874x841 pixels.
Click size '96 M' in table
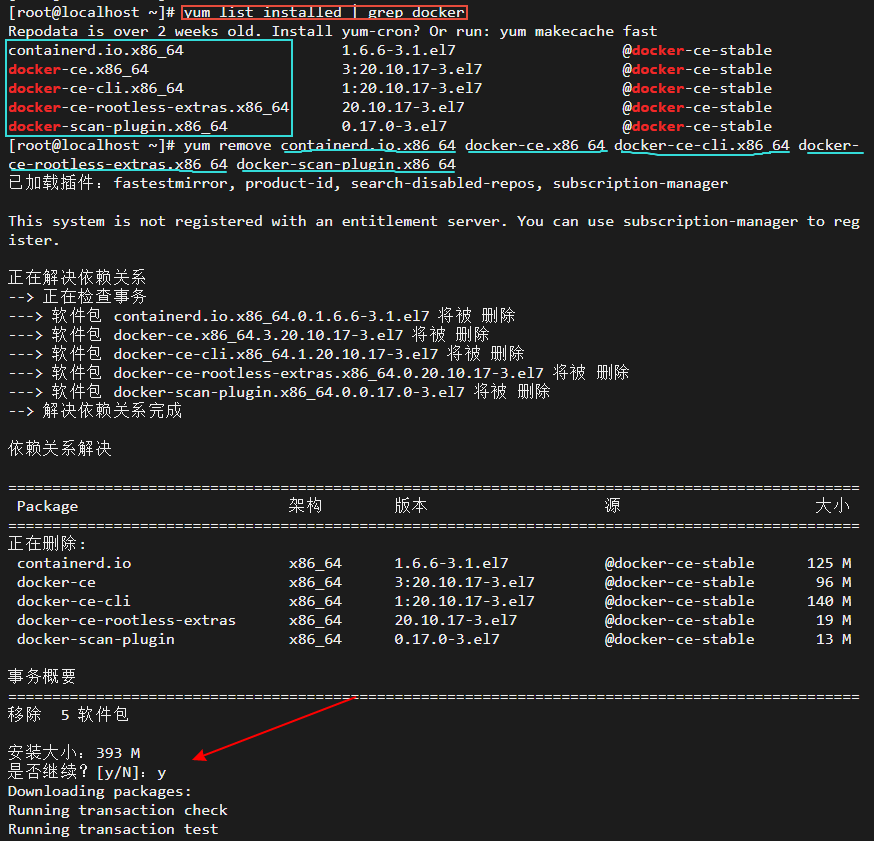pyautogui.click(x=833, y=582)
